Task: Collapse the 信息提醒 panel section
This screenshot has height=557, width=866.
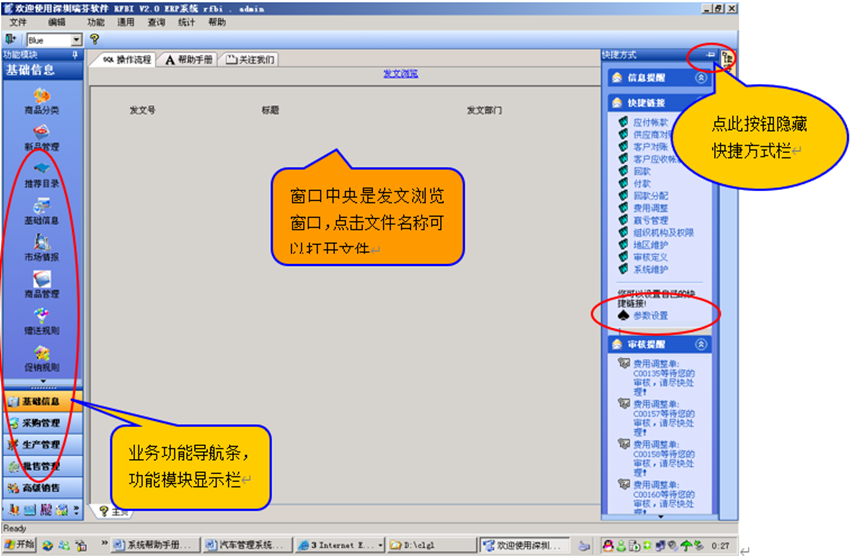Action: tap(701, 77)
